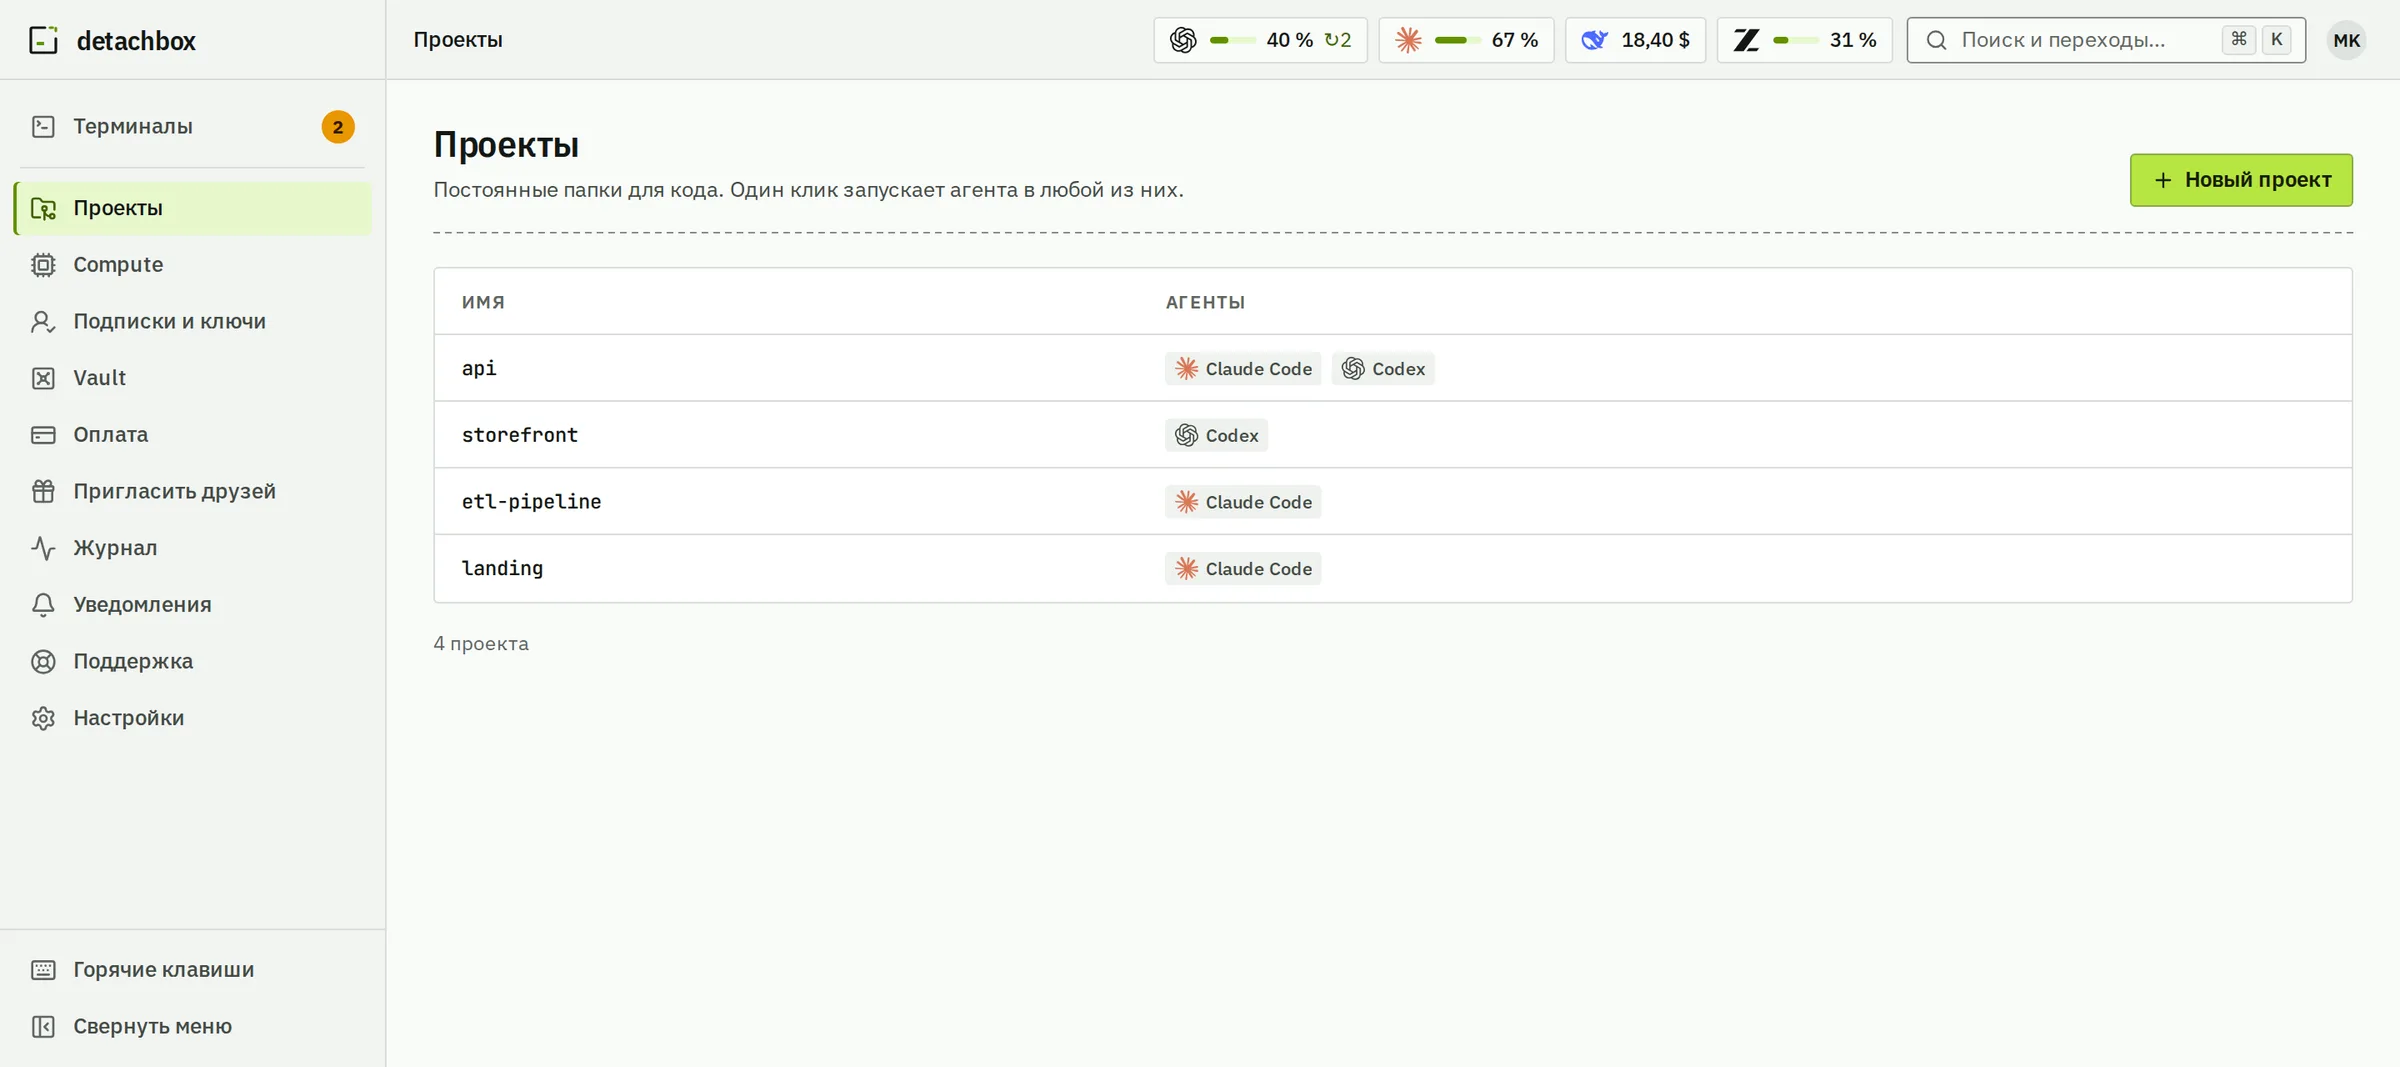The image size is (2400, 1067).
Task: Open the Compute section
Action: pos(192,265)
